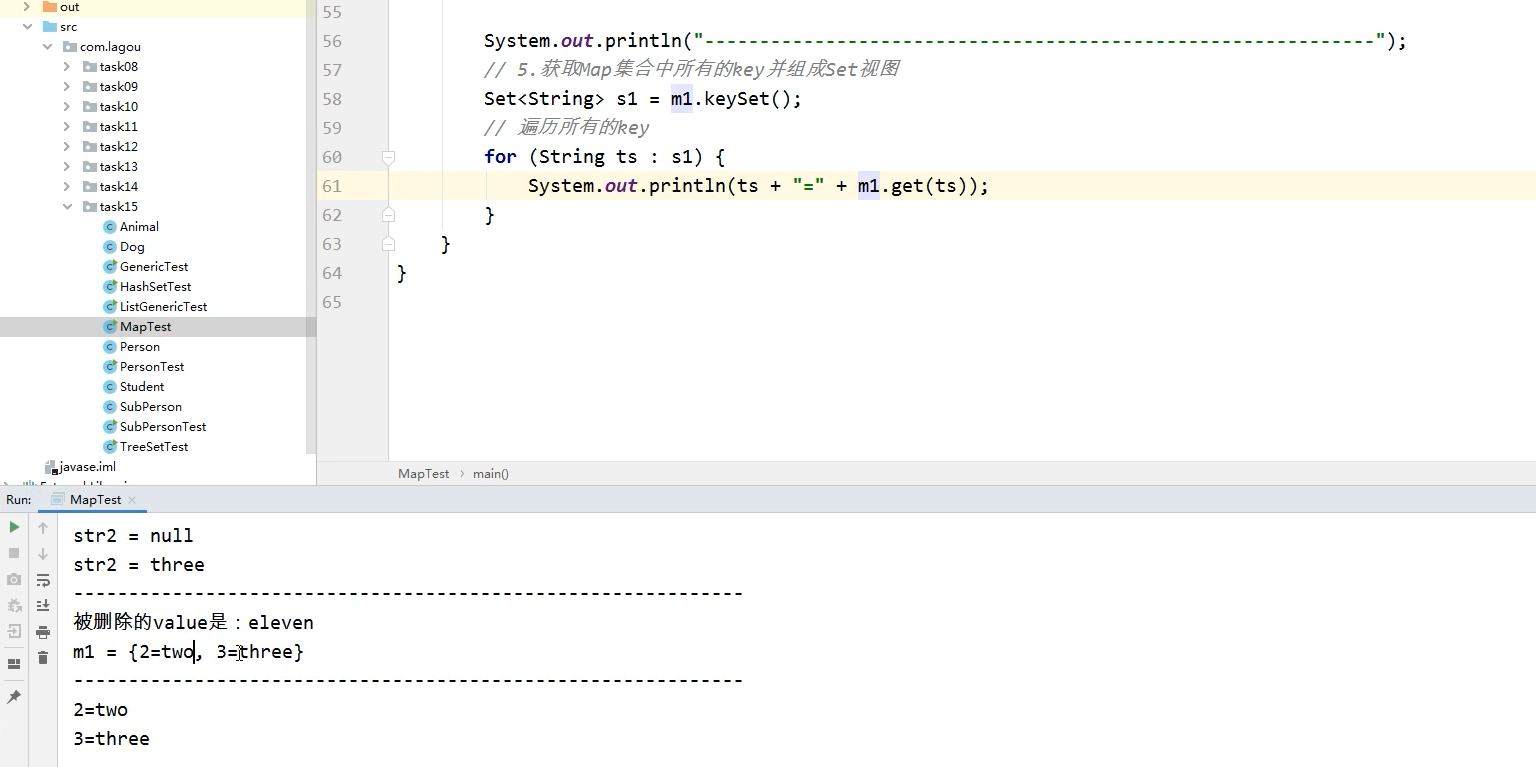Expand the task09 package arrow
This screenshot has width=1536, height=767.
tap(67, 87)
